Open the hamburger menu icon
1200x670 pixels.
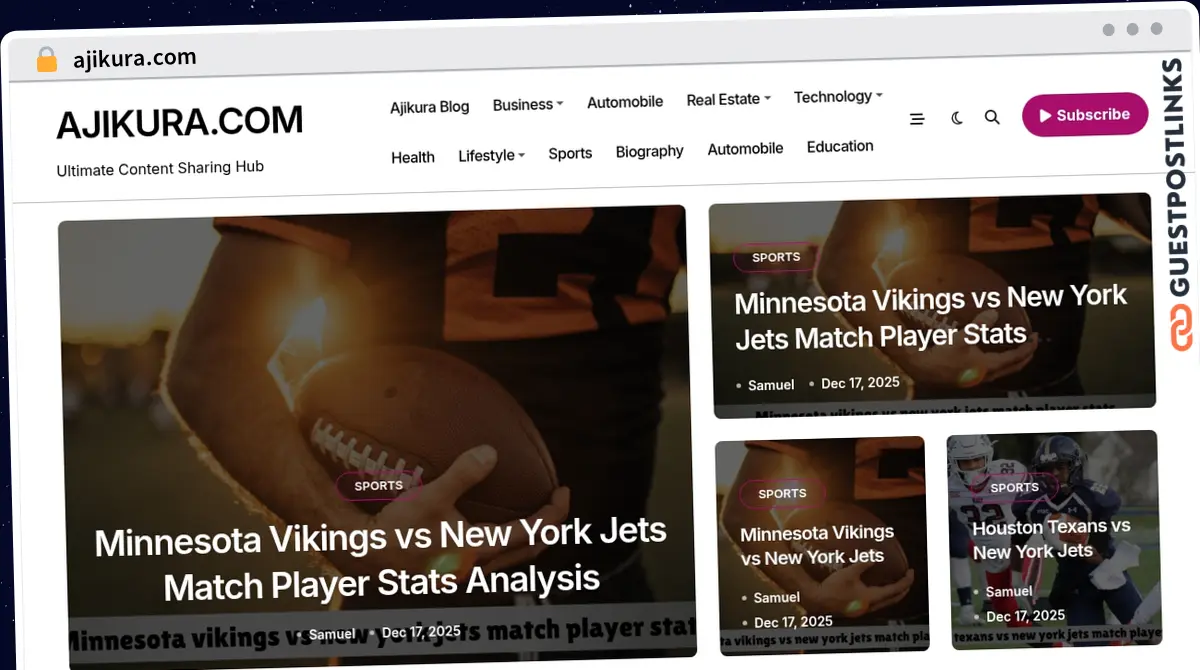917,119
